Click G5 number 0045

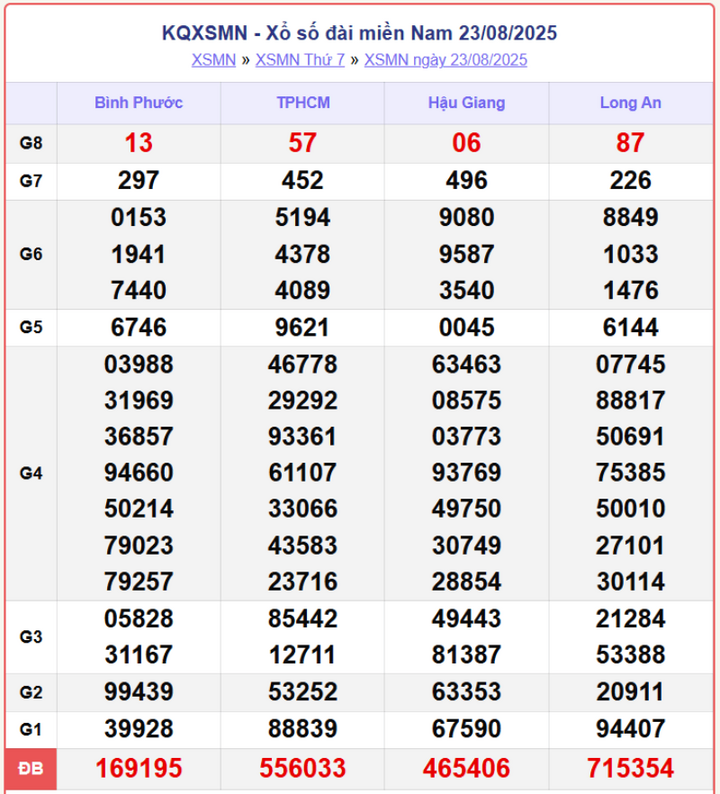click(x=466, y=327)
